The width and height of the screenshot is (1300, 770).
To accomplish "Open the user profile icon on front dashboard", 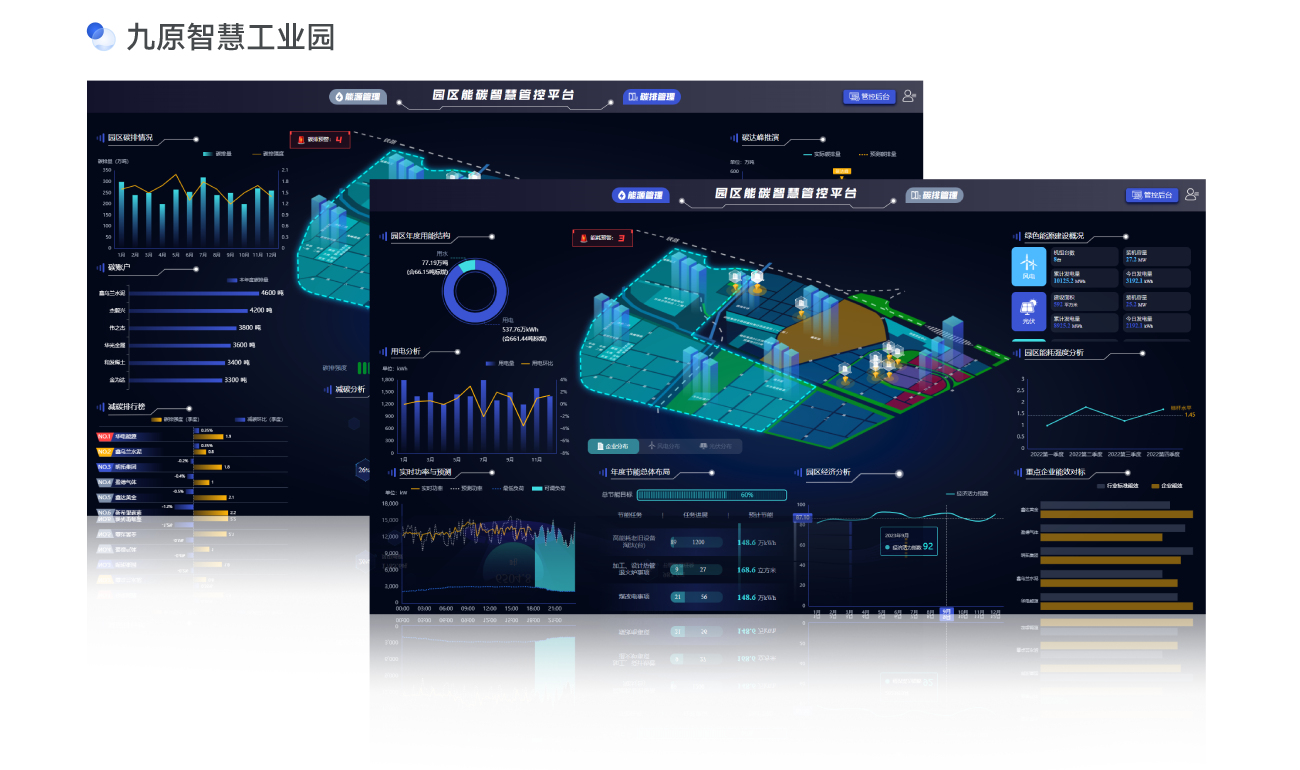I will click(x=1191, y=195).
